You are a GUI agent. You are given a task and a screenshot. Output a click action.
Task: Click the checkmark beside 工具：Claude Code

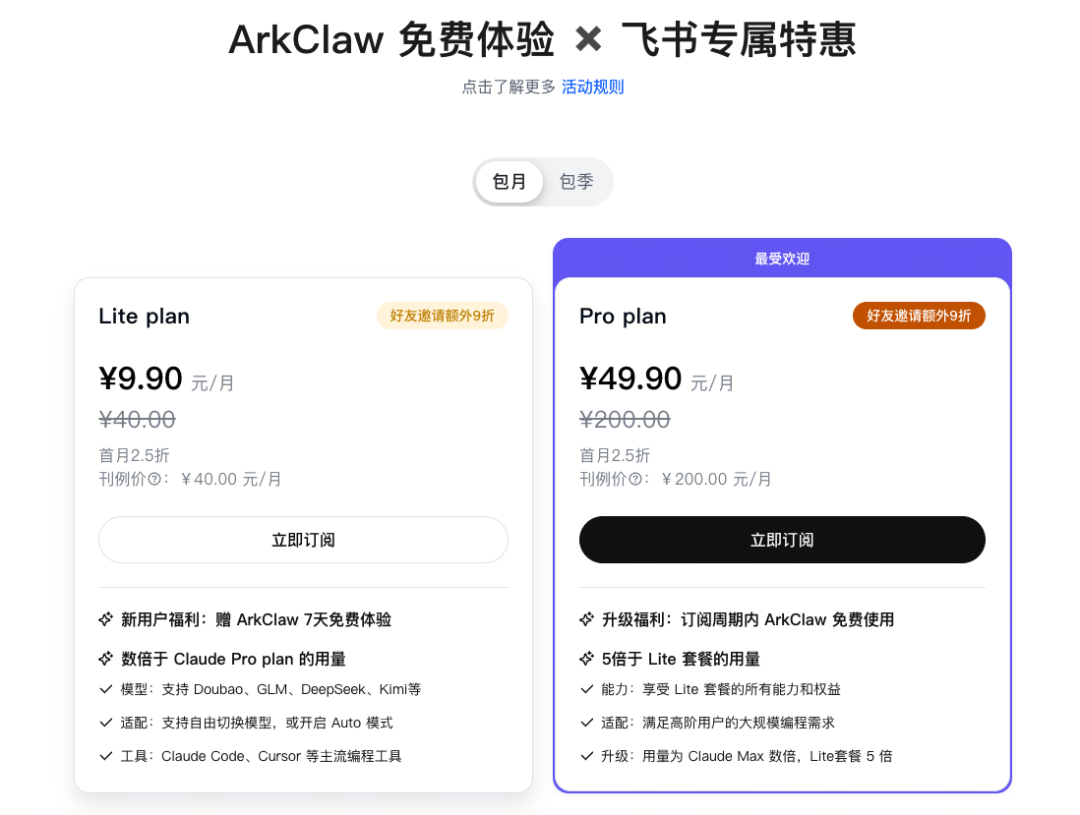(x=106, y=756)
